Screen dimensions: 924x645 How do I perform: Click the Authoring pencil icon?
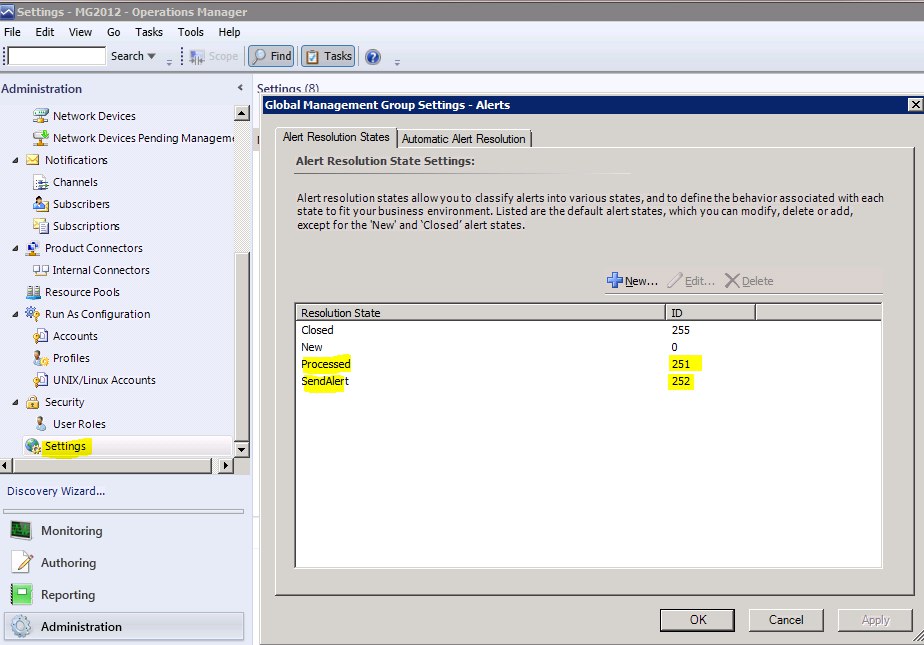22,563
